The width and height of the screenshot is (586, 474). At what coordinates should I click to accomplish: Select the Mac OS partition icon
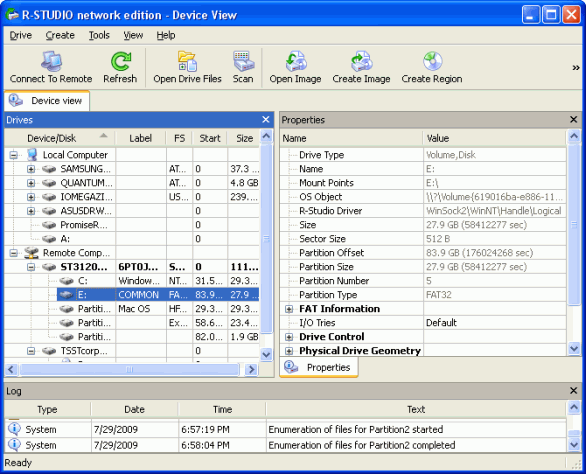[67, 309]
